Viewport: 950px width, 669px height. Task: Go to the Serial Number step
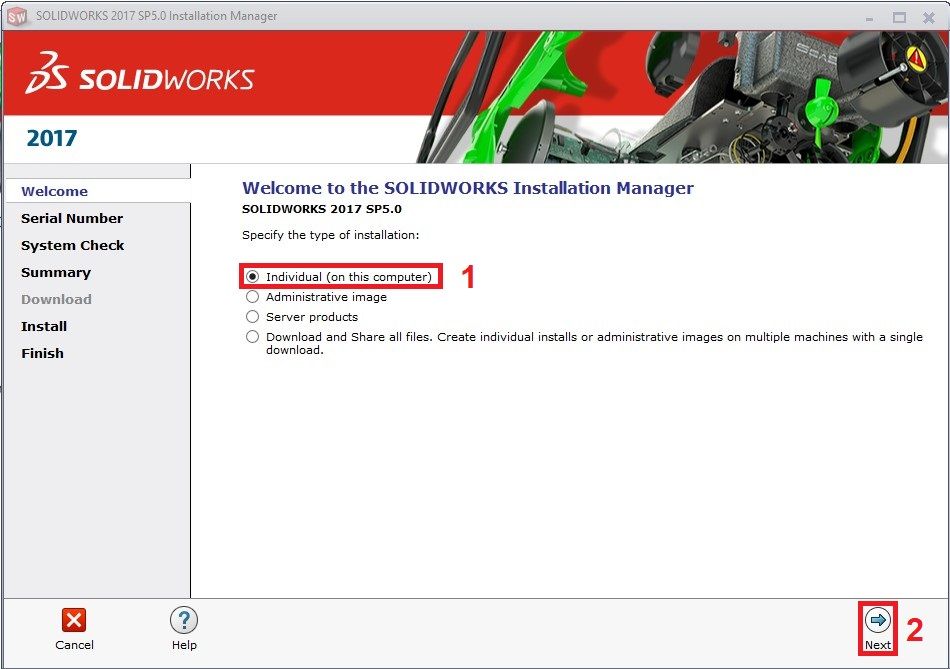click(72, 218)
